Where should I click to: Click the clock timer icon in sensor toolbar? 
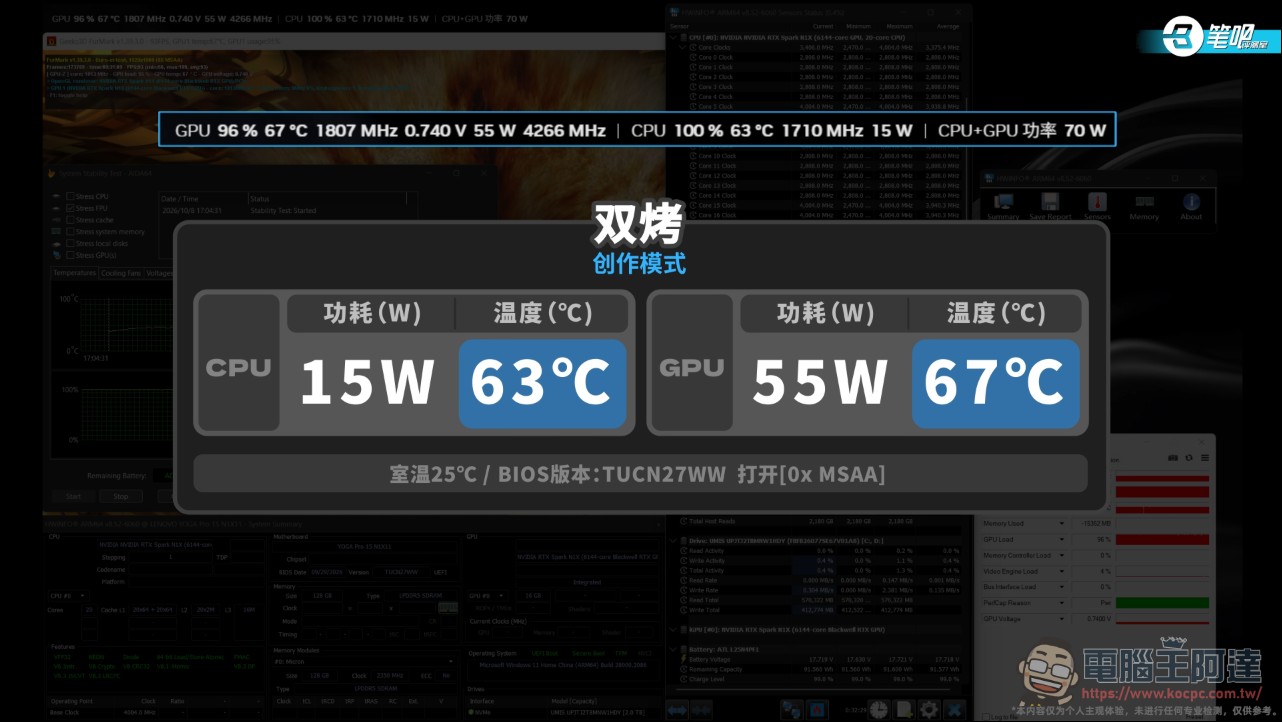tap(878, 709)
